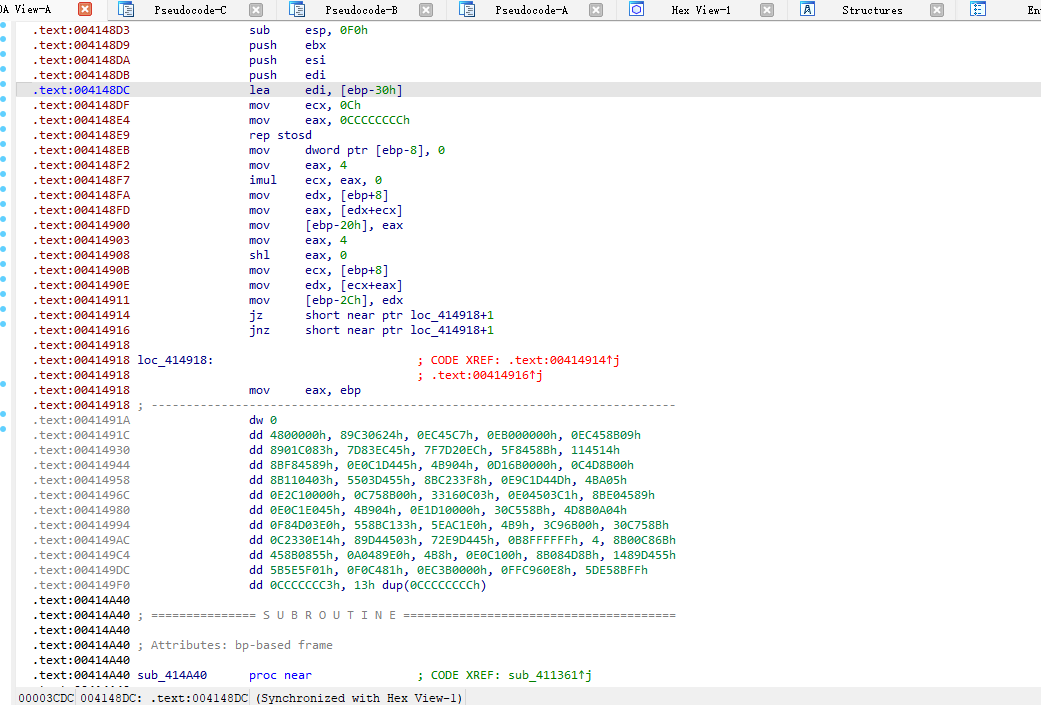The width and height of the screenshot is (1041, 705).
Task: Click the Enums tab icon
Action: (x=978, y=10)
